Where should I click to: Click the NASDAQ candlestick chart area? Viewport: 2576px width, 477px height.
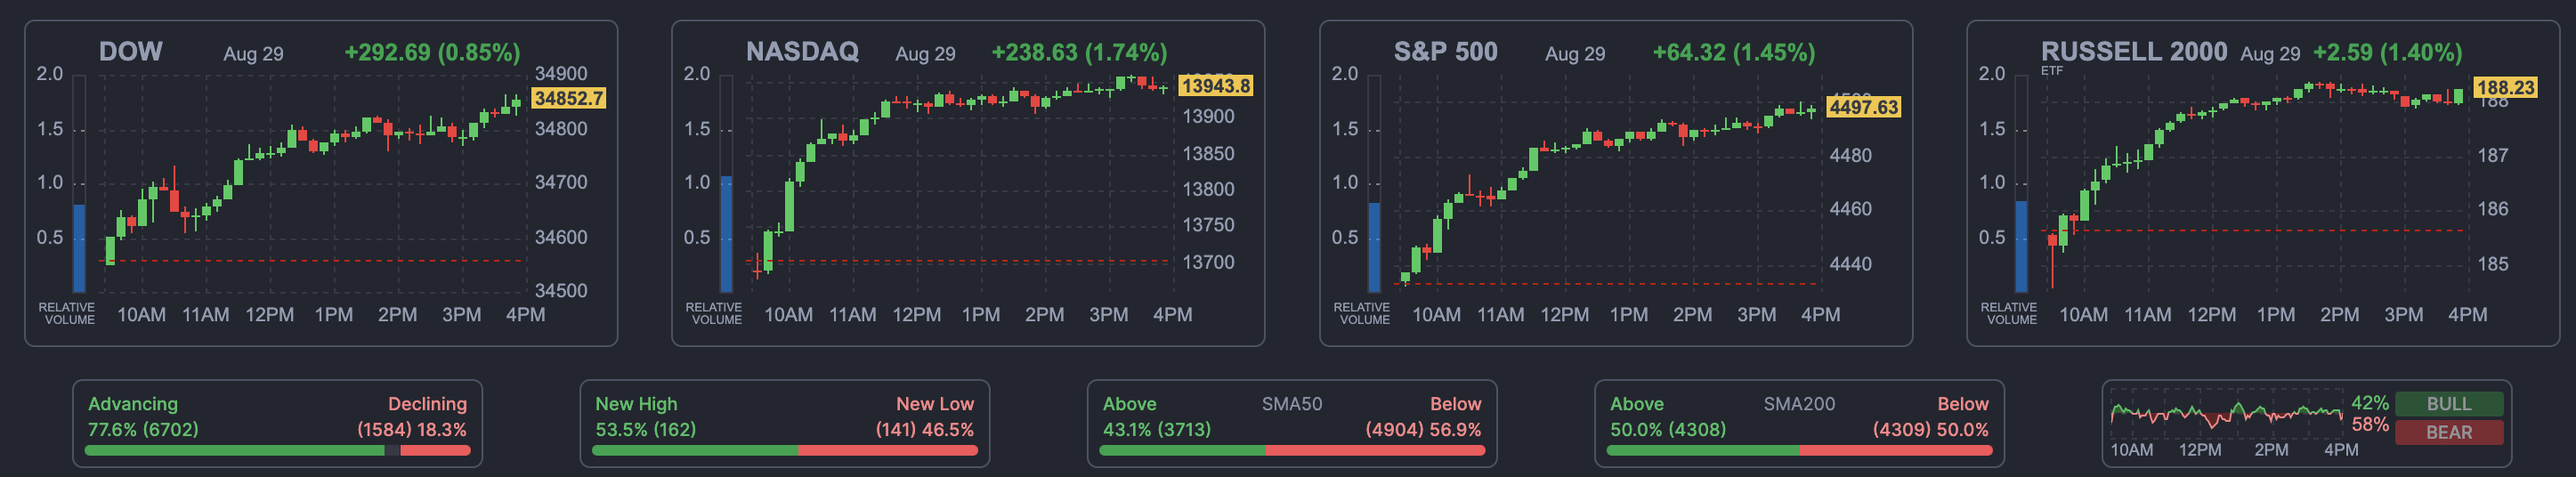coord(960,183)
